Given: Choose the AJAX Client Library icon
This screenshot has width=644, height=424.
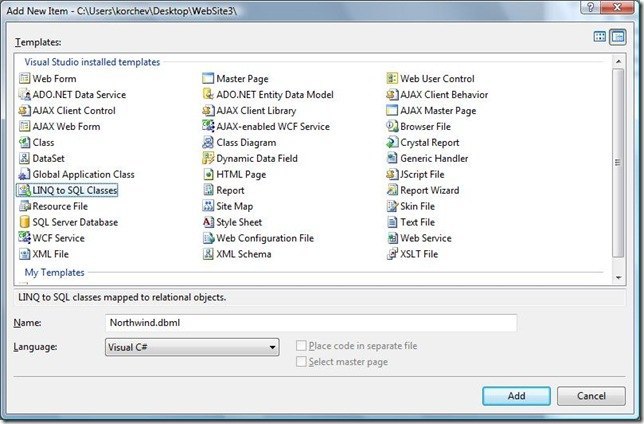Looking at the screenshot, I should pyautogui.click(x=208, y=110).
